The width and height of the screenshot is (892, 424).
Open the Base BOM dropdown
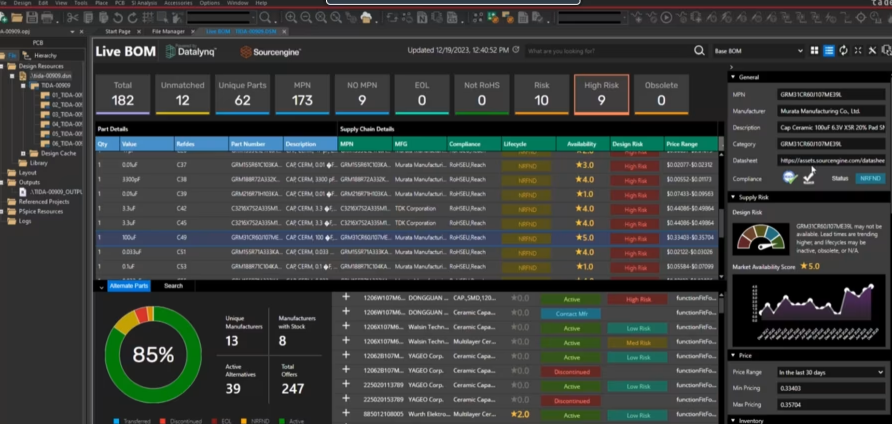tap(758, 51)
